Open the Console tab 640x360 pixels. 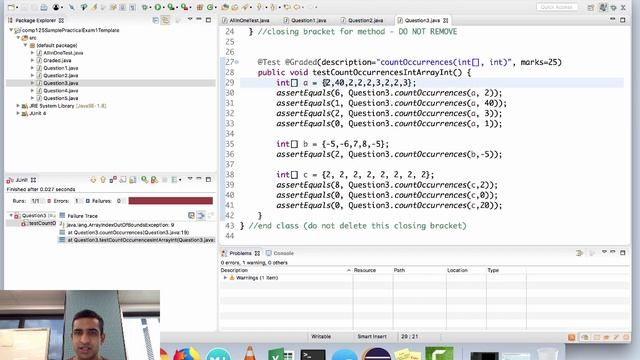coord(280,253)
